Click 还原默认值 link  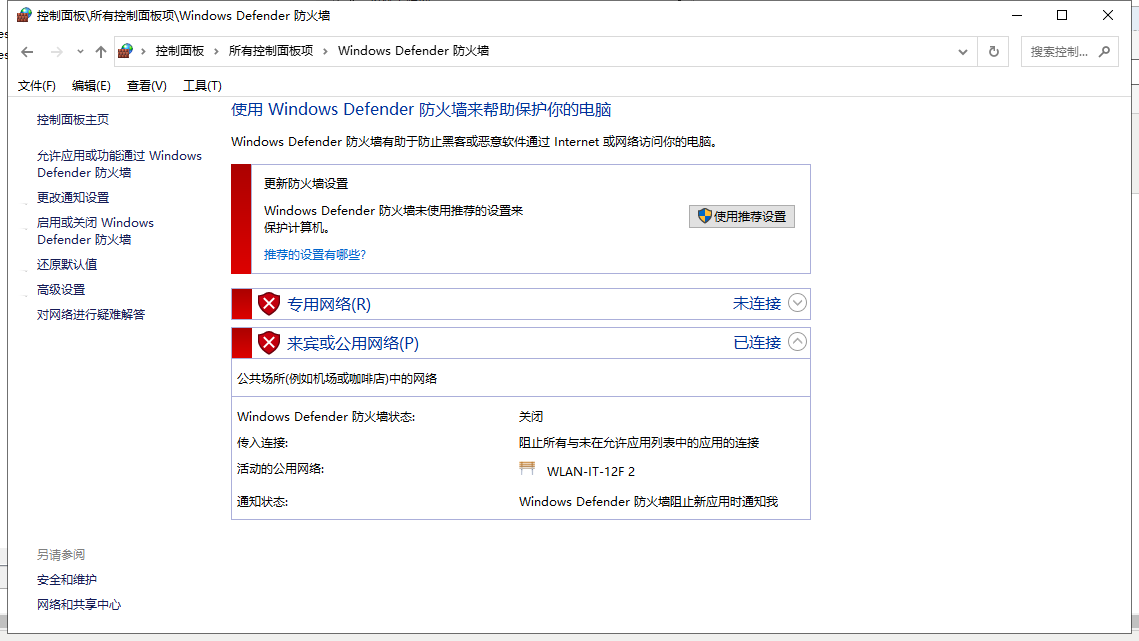point(67,265)
